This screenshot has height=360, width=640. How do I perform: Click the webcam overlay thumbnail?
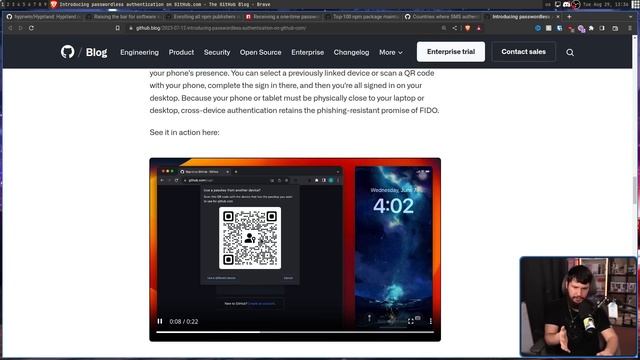pyautogui.click(x=578, y=307)
